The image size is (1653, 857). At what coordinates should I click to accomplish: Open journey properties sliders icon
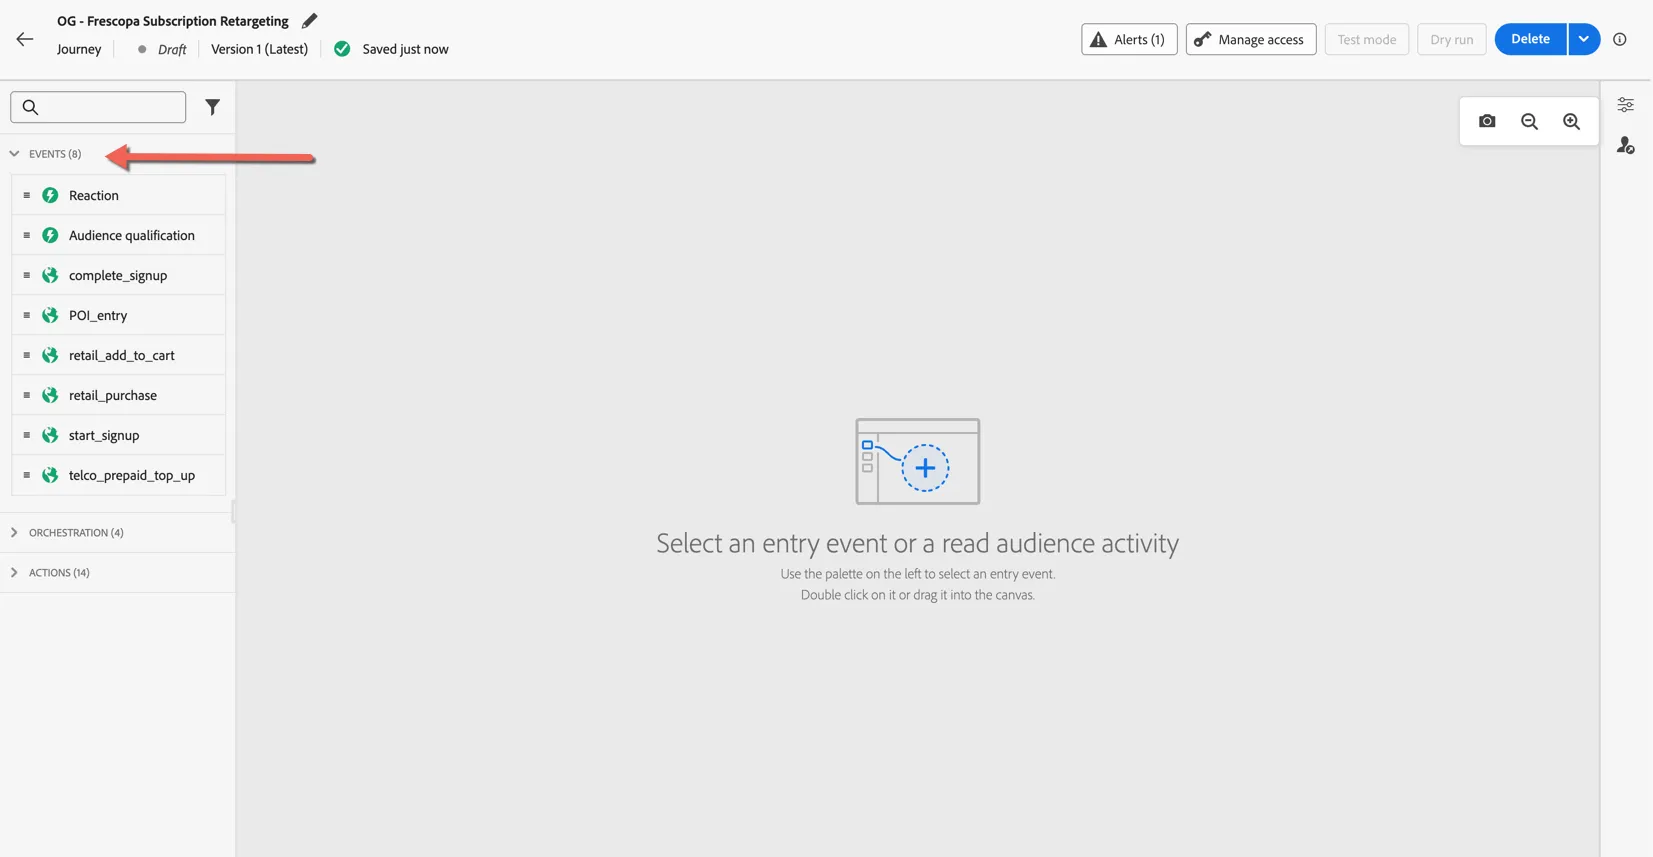pyautogui.click(x=1626, y=105)
